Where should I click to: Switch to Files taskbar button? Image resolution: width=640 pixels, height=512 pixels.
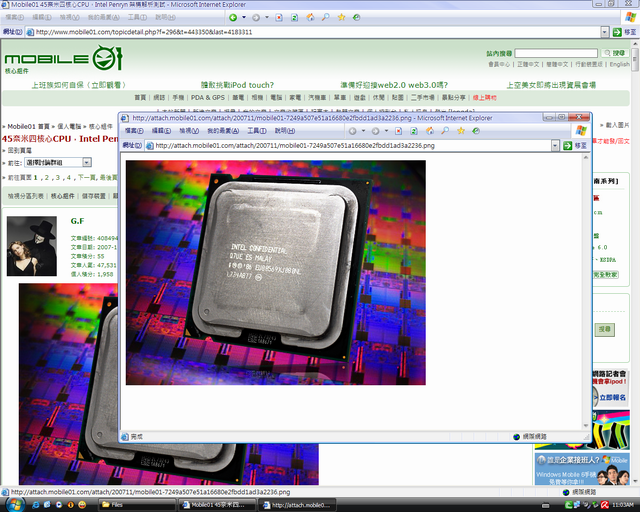tap(137, 505)
